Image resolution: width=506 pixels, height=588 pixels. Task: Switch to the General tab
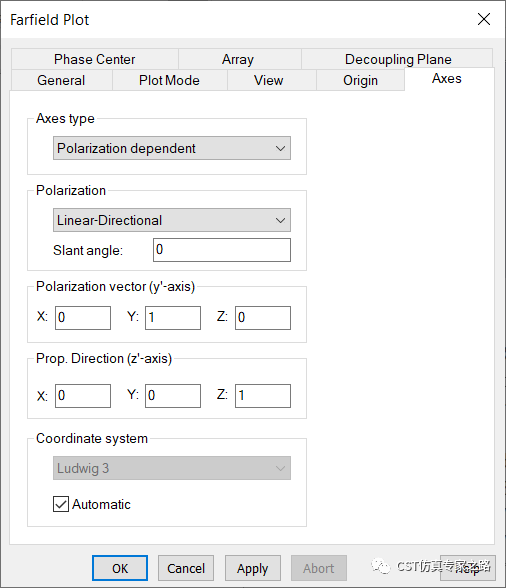62,80
